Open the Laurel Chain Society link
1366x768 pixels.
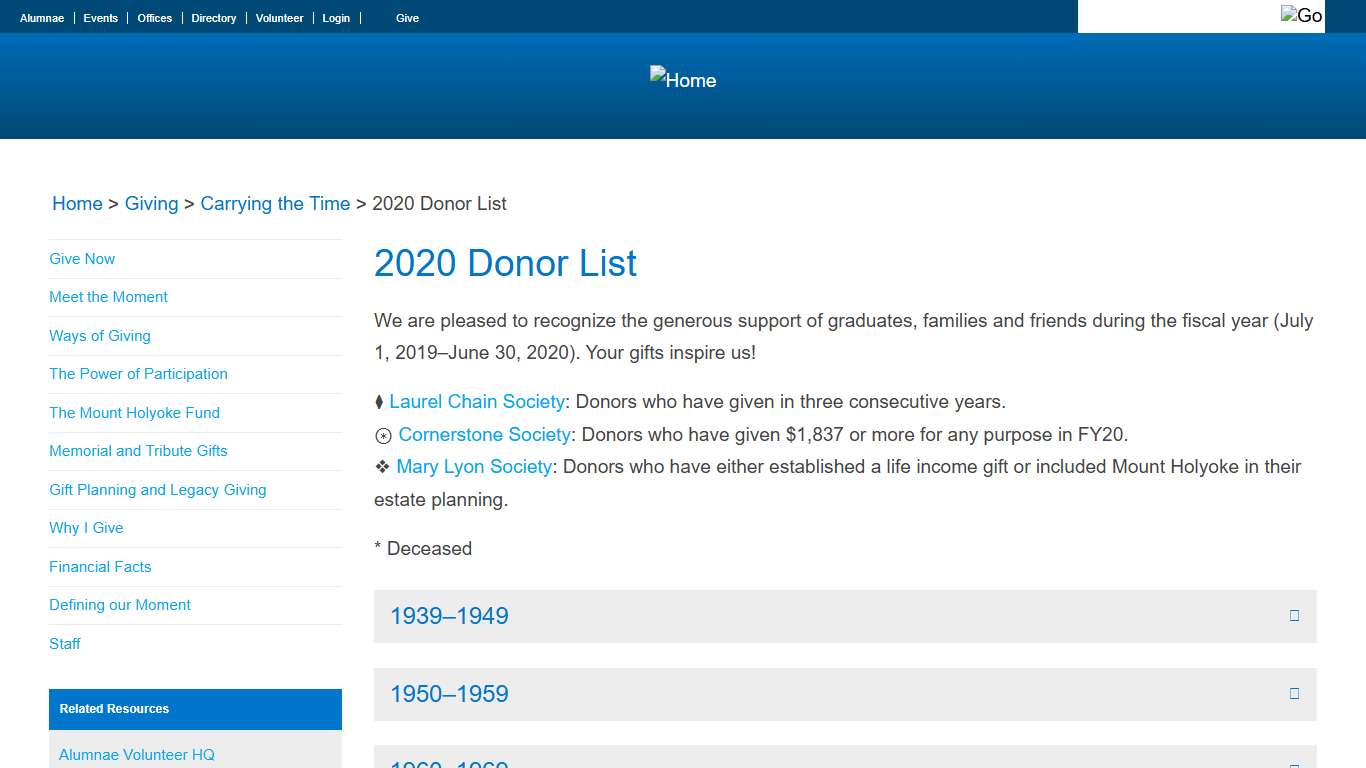pos(476,401)
